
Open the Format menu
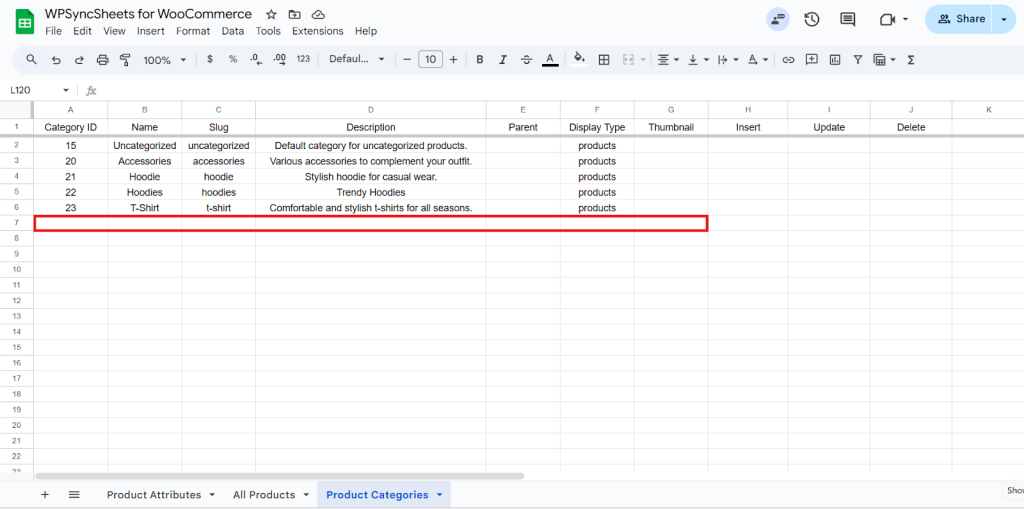pos(193,31)
